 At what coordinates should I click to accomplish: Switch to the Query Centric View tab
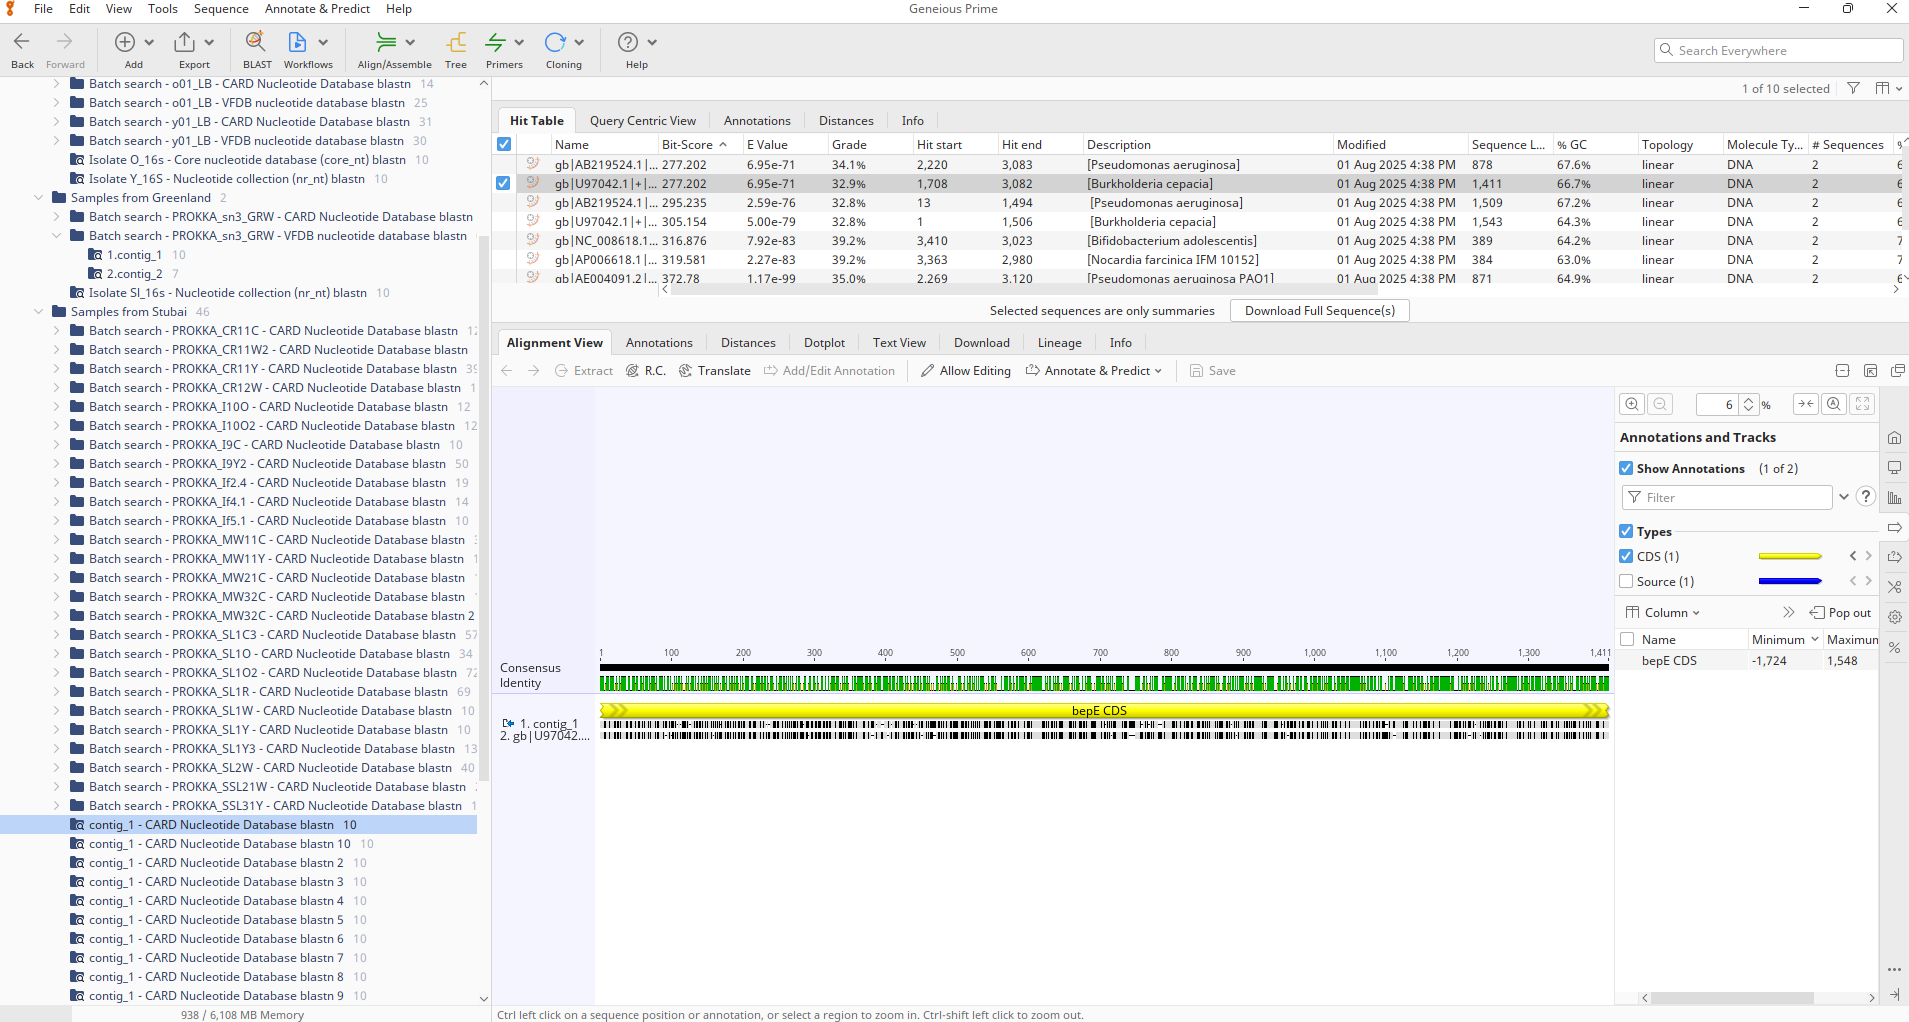642,121
